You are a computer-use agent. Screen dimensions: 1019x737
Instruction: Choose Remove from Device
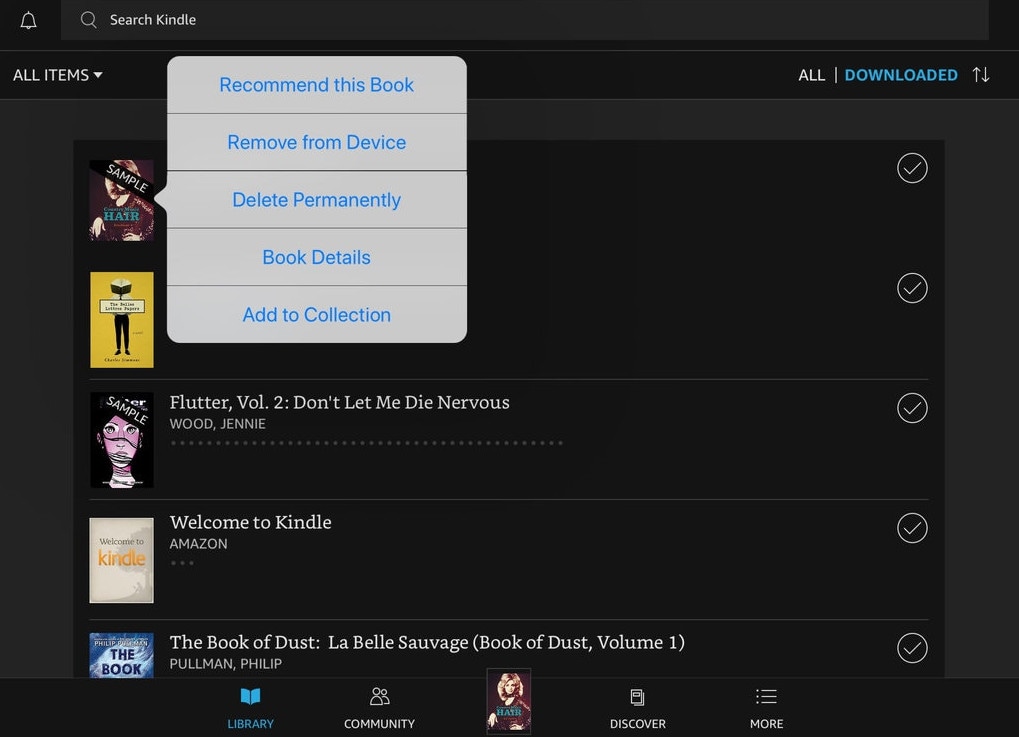tap(316, 142)
